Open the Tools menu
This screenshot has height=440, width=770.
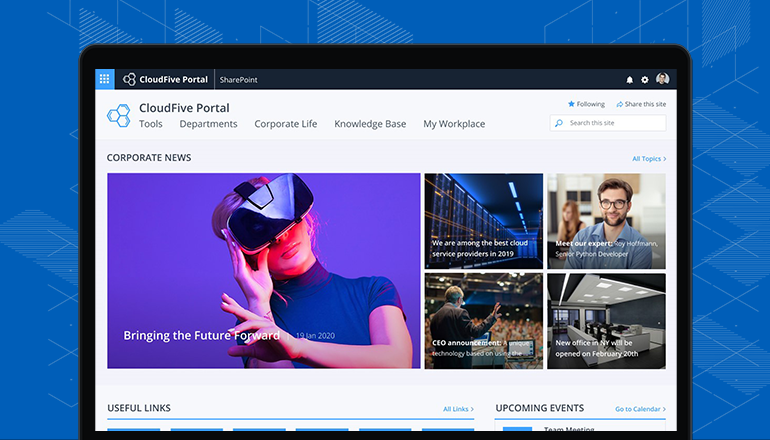click(151, 124)
